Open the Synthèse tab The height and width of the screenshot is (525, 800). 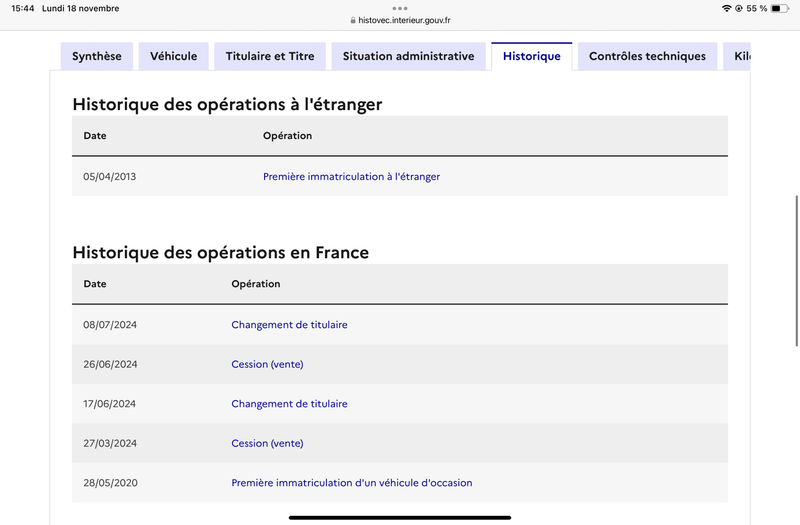coord(97,56)
